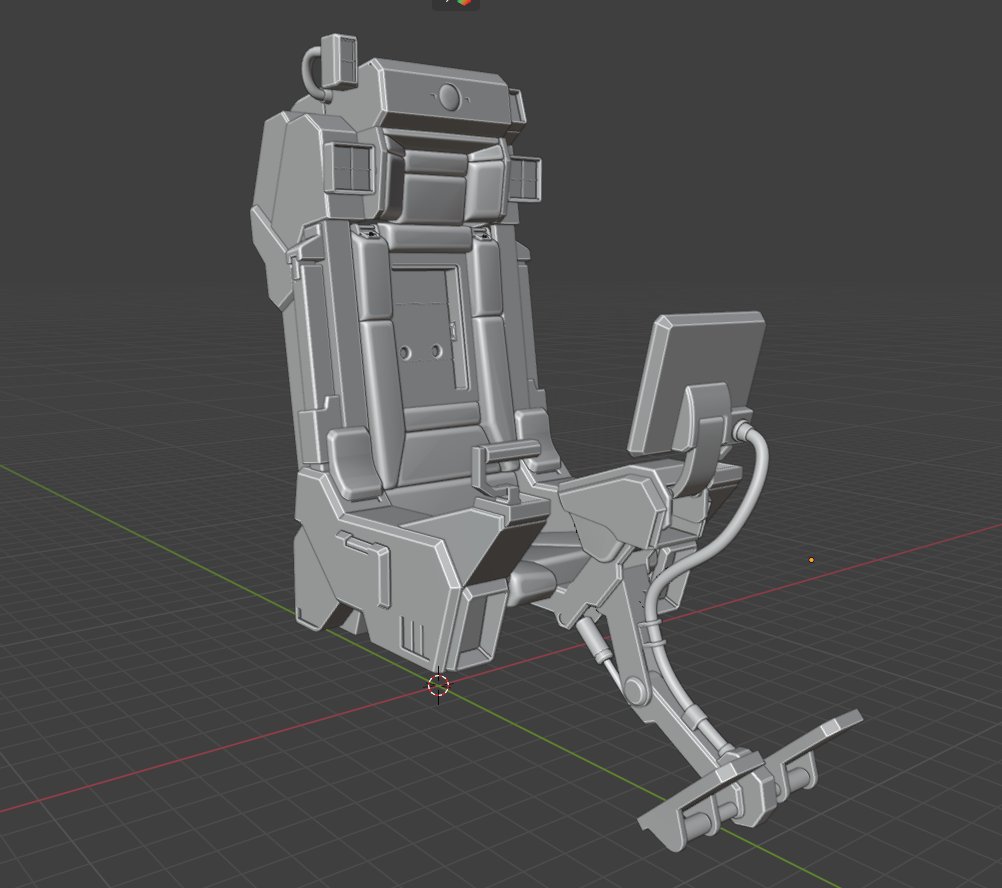This screenshot has height=888, width=1002.
Task: Select the foot pedal bar assembly
Action: (x=752, y=782)
